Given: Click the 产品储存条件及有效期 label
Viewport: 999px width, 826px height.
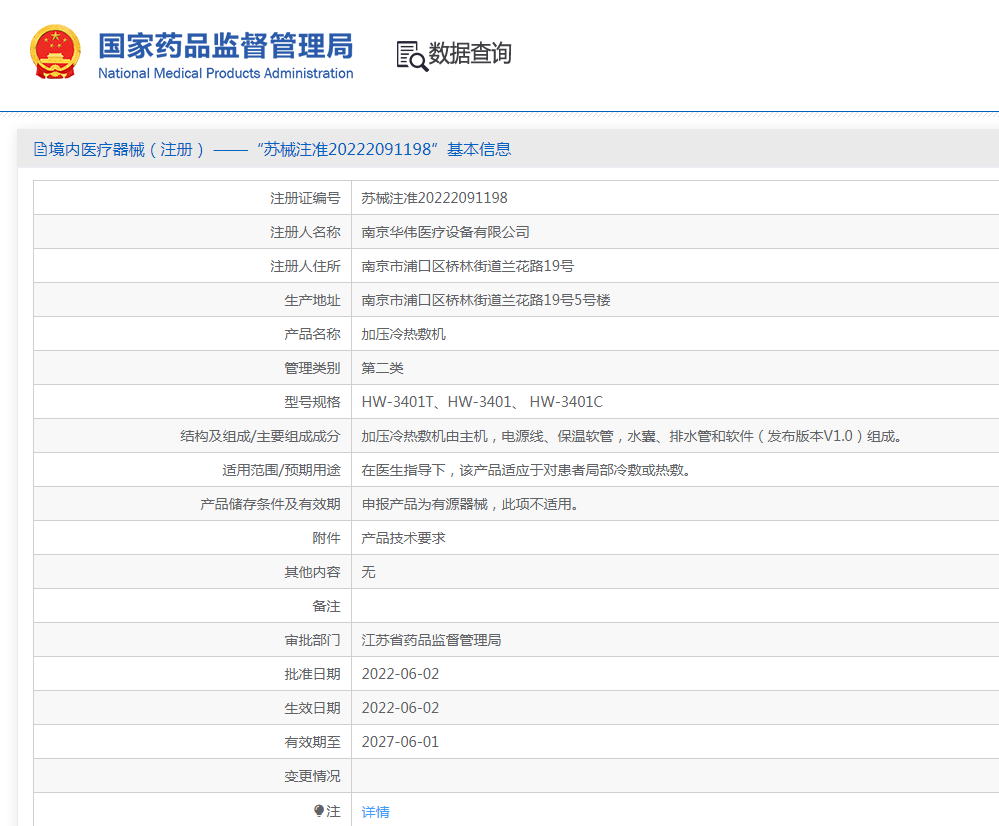Looking at the screenshot, I should coord(270,504).
